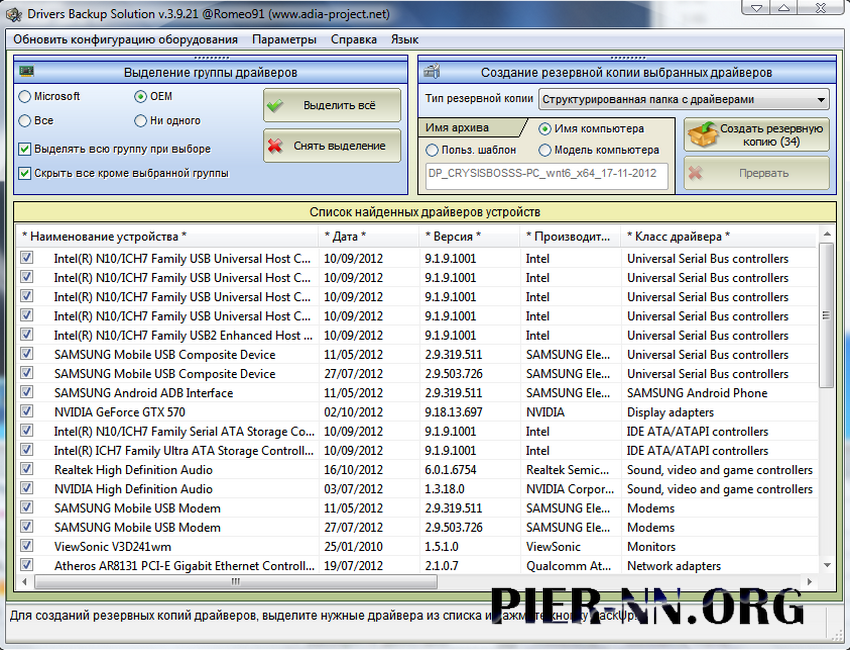Screen dimensions: 850x650
Task: Toggle Скрыть все кроме выбранной группы checkbox
Action: tap(24, 173)
